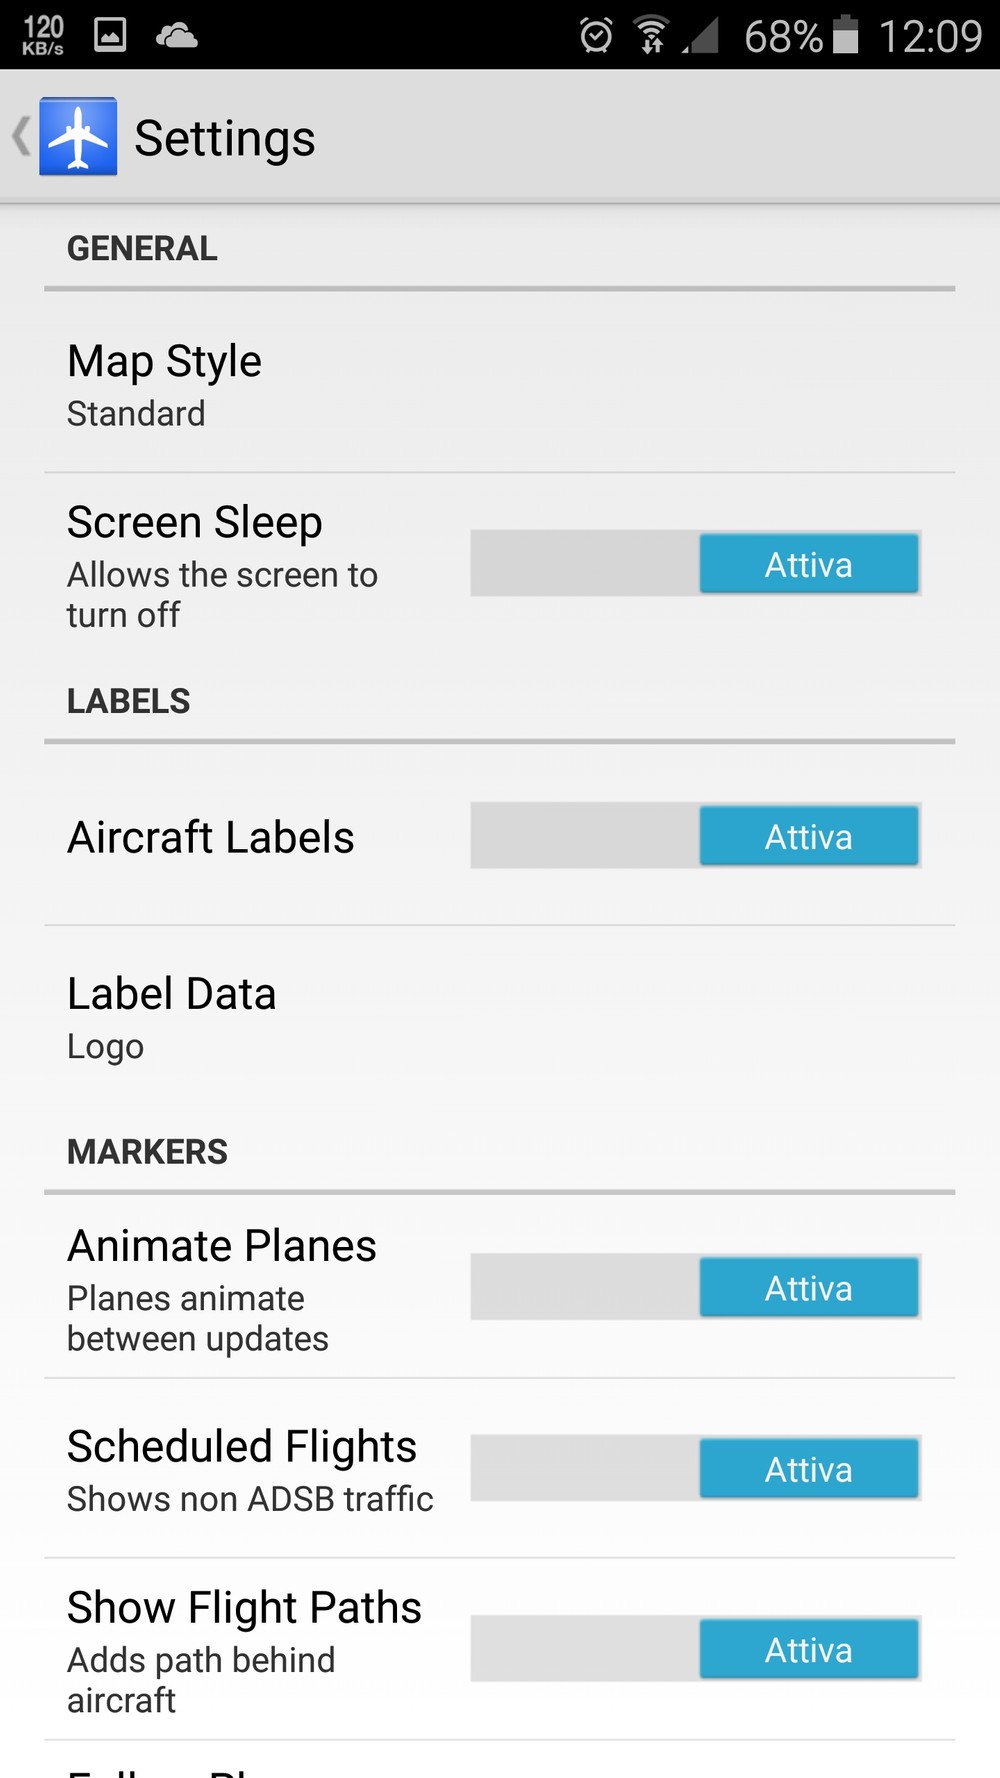
Task: Tap the Wi-Fi status bar icon
Action: (x=652, y=35)
